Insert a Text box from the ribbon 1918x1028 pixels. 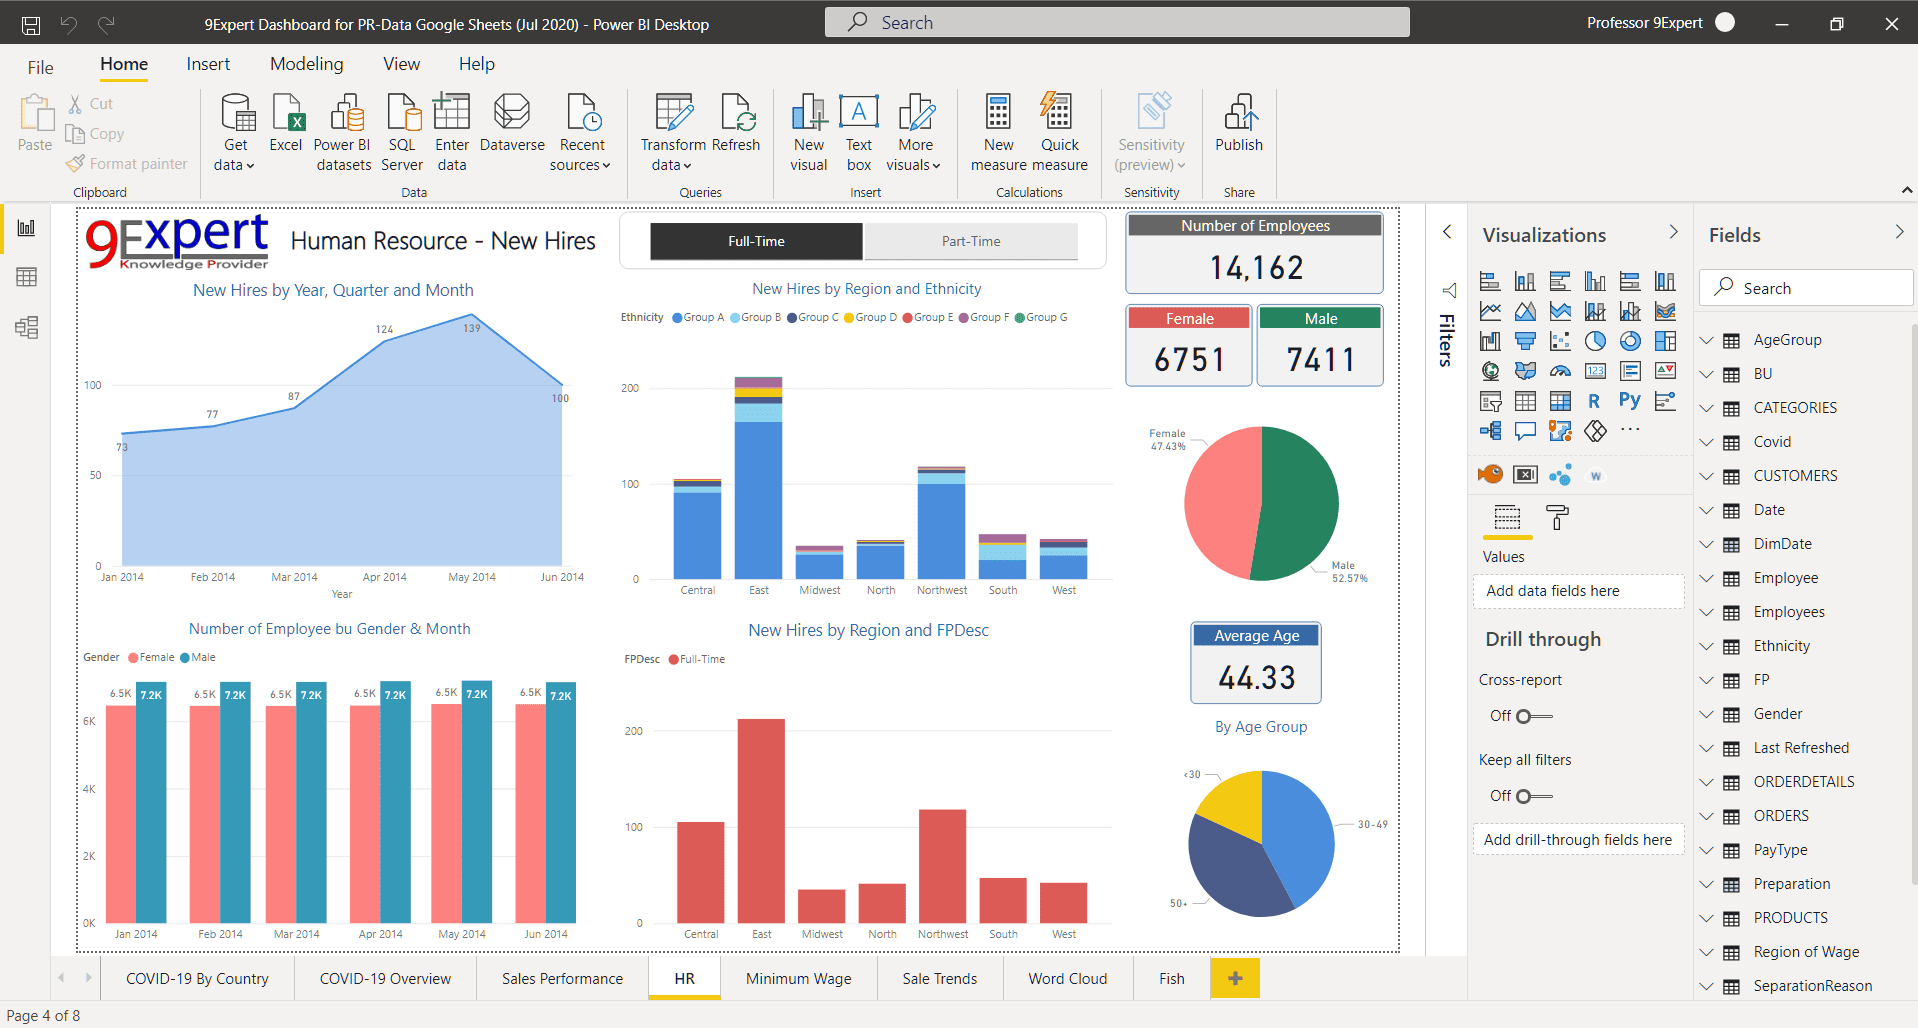[x=858, y=130]
